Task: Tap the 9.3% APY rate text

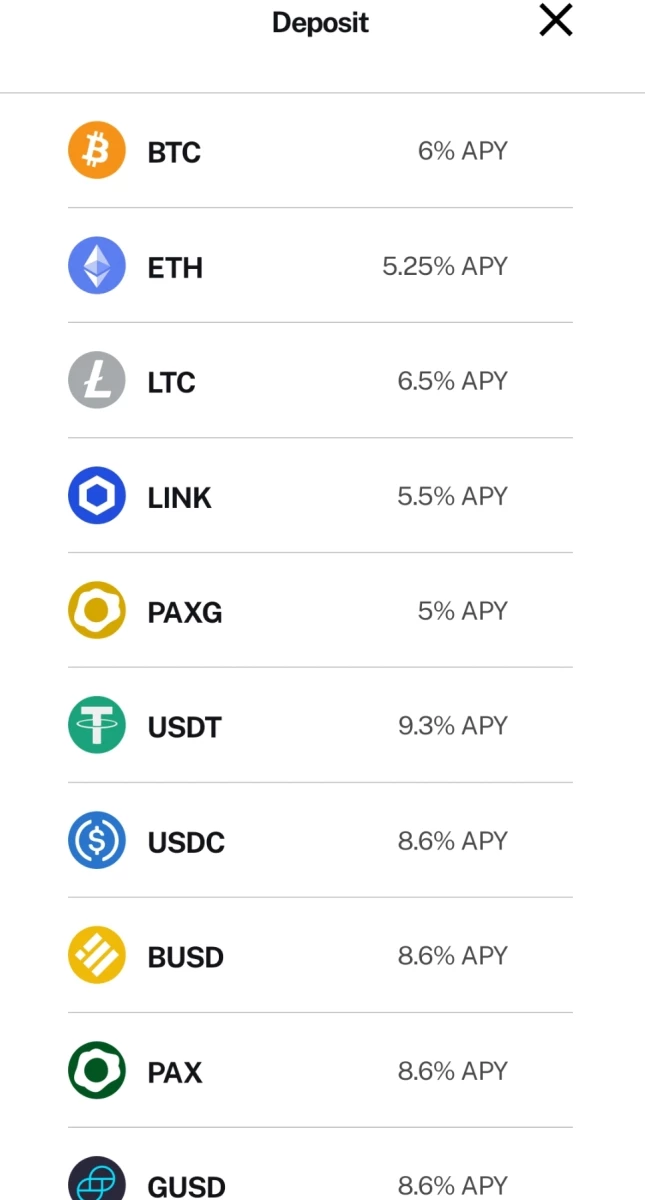Action: pyautogui.click(x=453, y=726)
